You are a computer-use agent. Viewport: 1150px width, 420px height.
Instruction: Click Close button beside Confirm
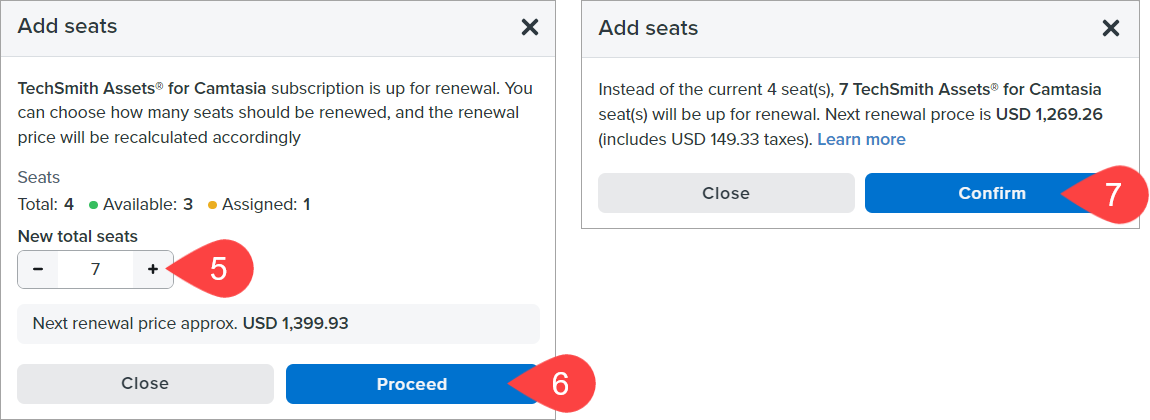pos(726,193)
